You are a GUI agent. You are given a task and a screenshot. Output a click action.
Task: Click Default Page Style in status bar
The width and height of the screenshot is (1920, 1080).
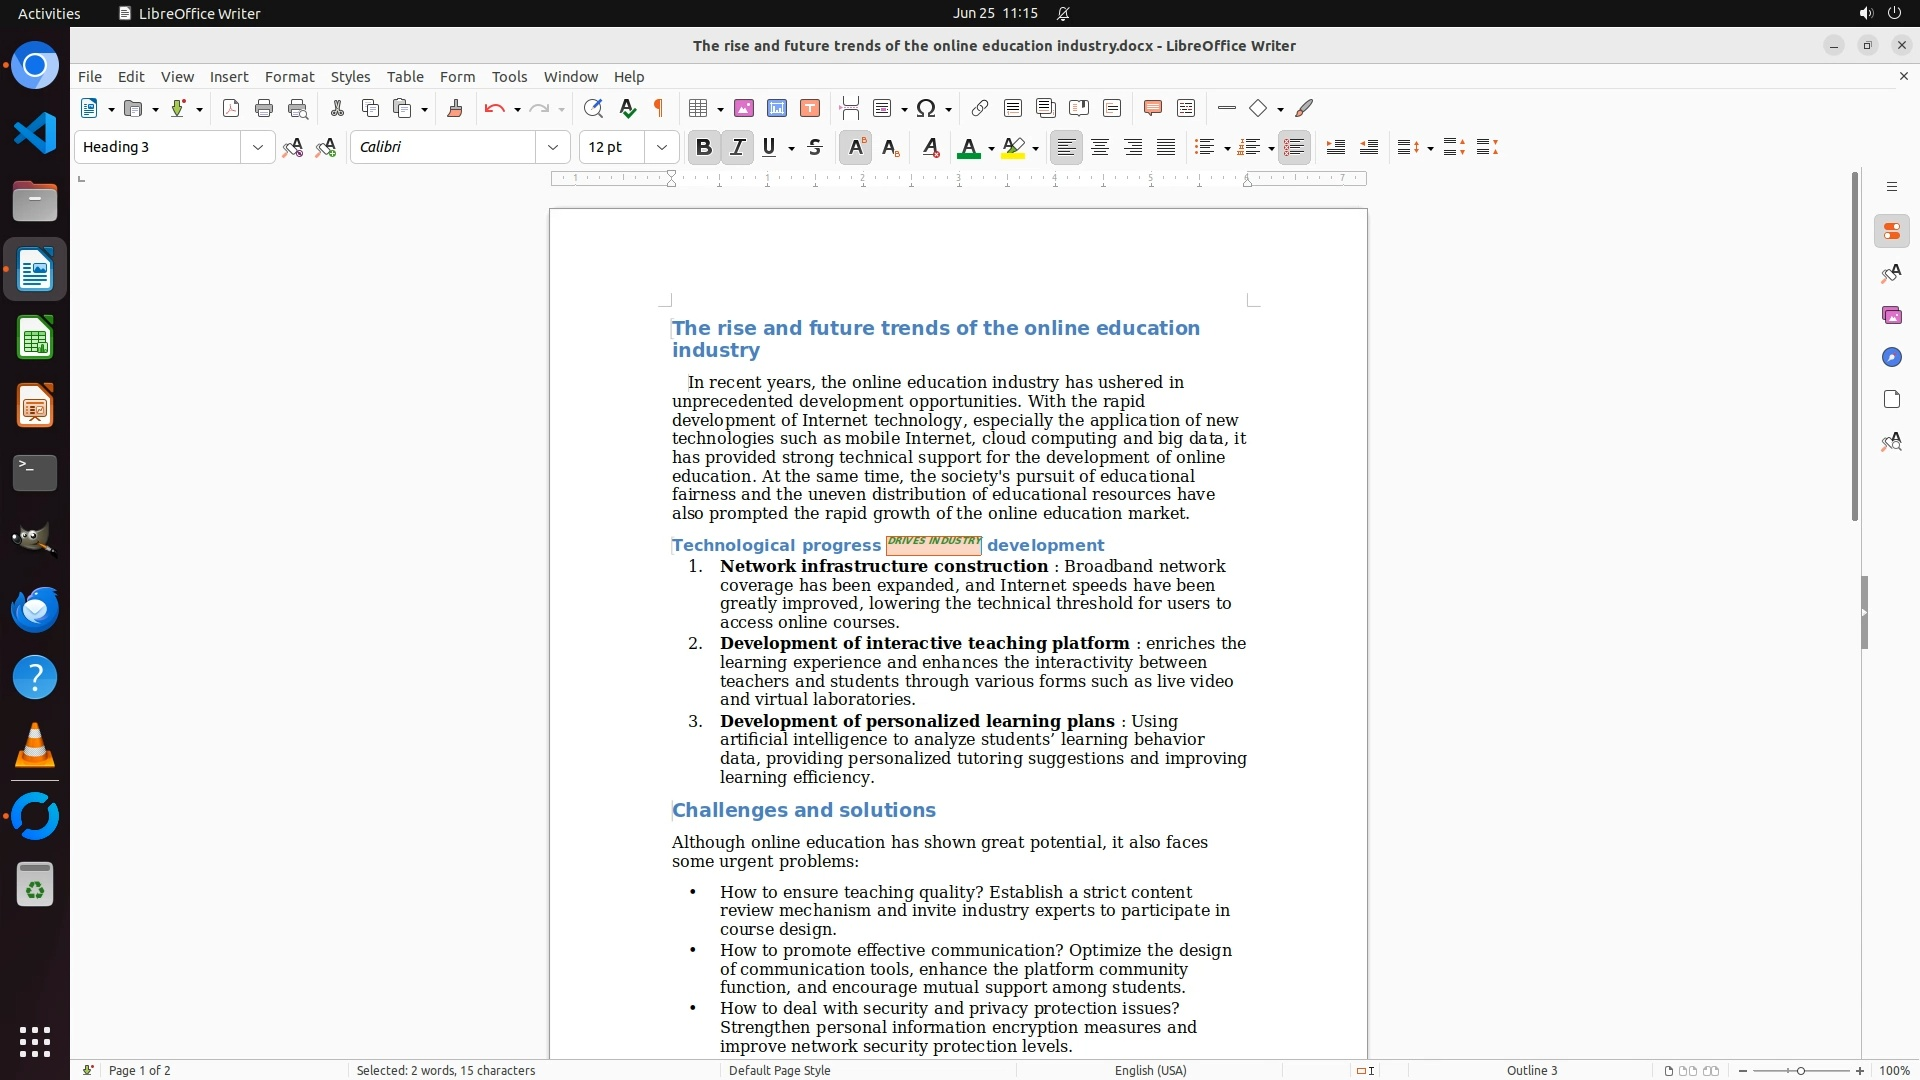tap(779, 1070)
